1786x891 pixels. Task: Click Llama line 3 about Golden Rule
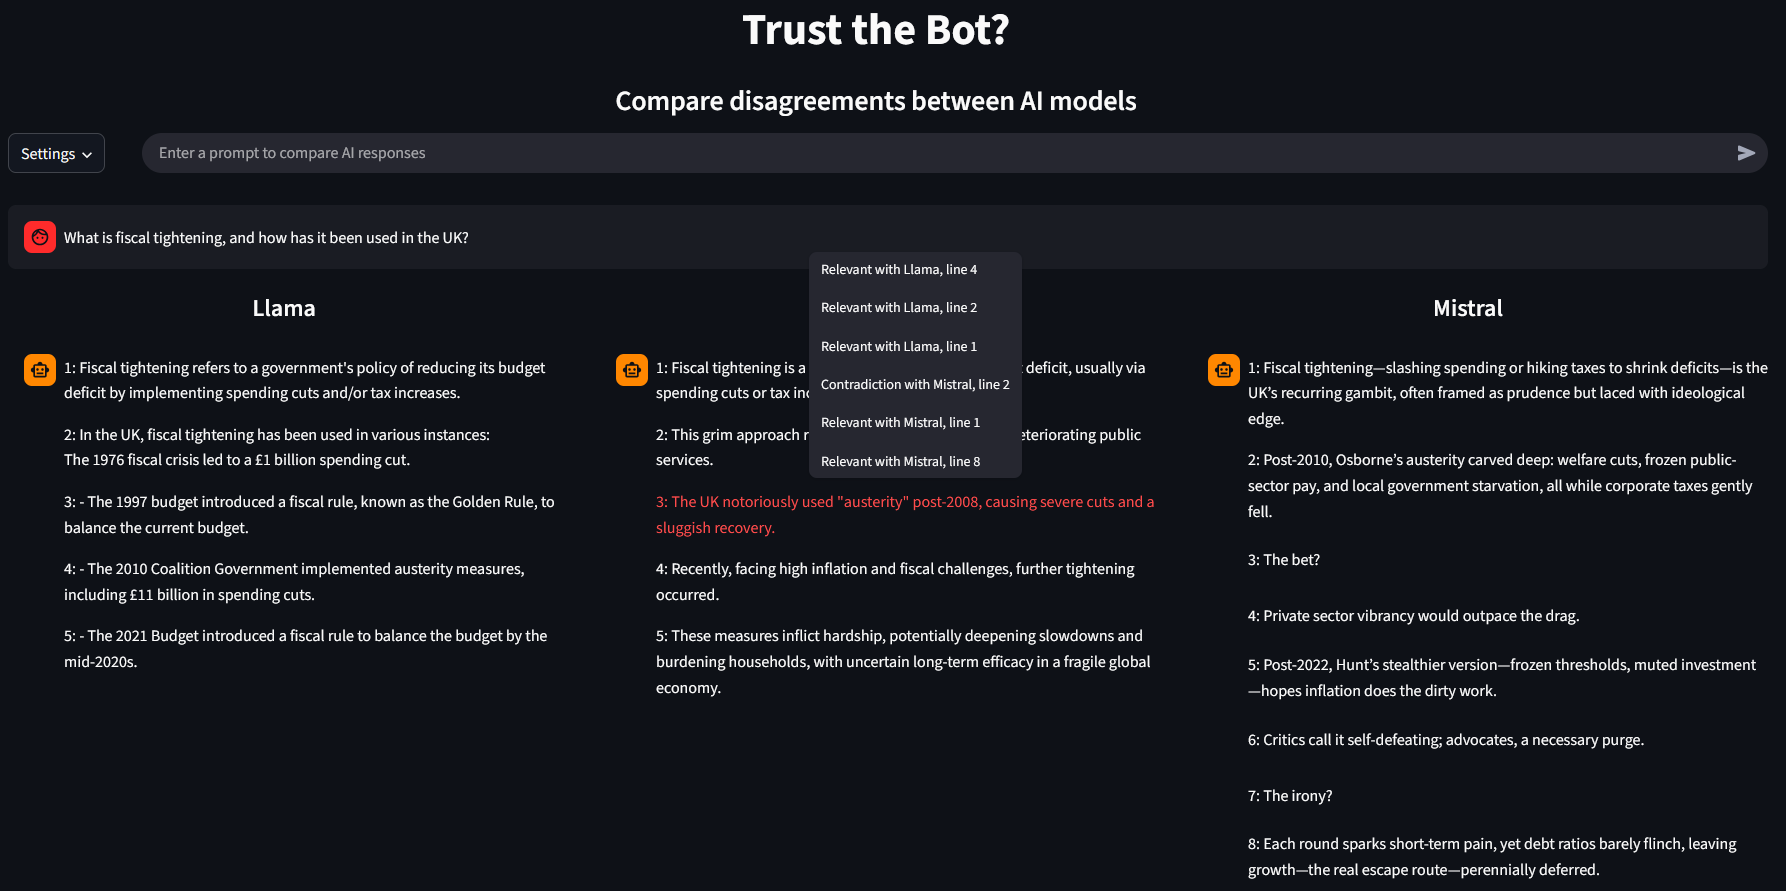pos(309,515)
